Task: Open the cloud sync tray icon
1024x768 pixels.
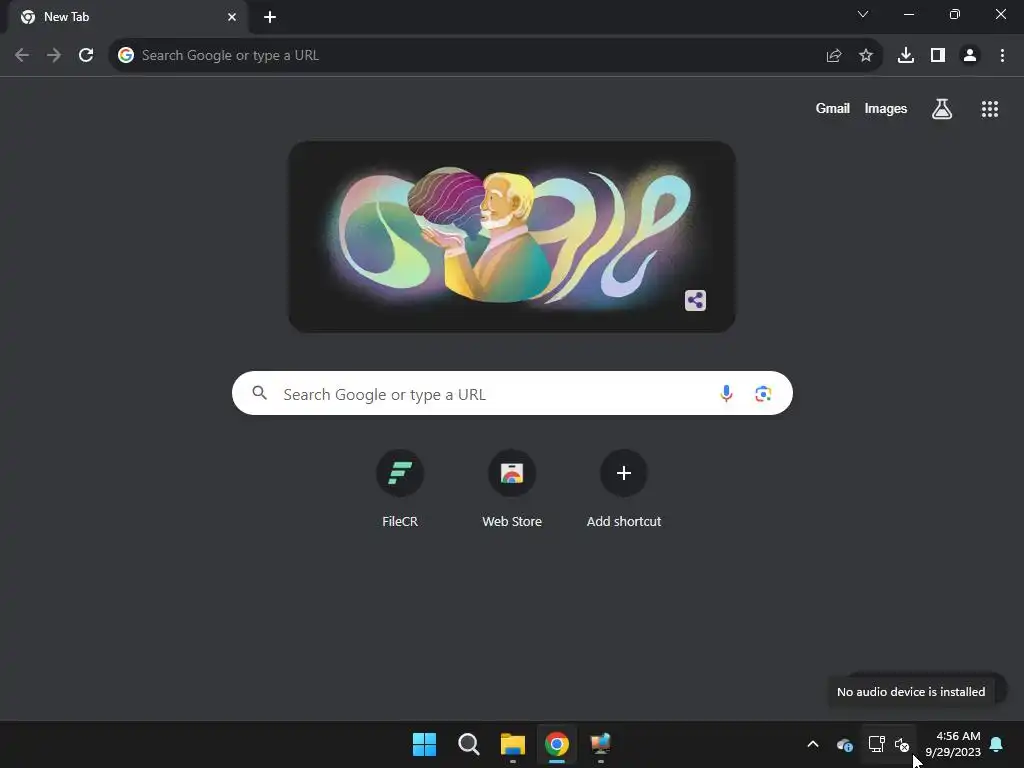Action: (844, 744)
